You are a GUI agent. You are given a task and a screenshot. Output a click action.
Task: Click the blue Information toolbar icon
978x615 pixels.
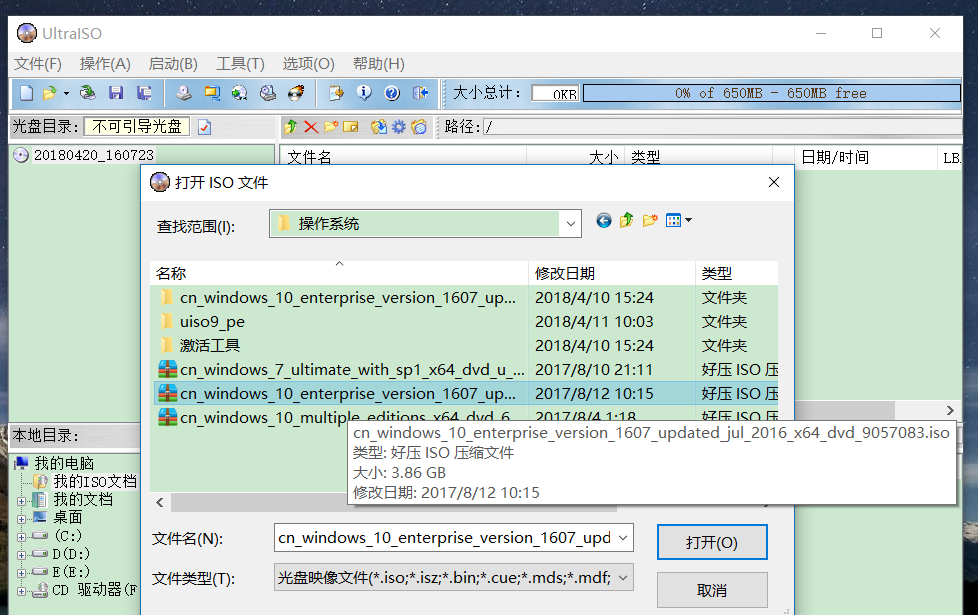pos(364,93)
